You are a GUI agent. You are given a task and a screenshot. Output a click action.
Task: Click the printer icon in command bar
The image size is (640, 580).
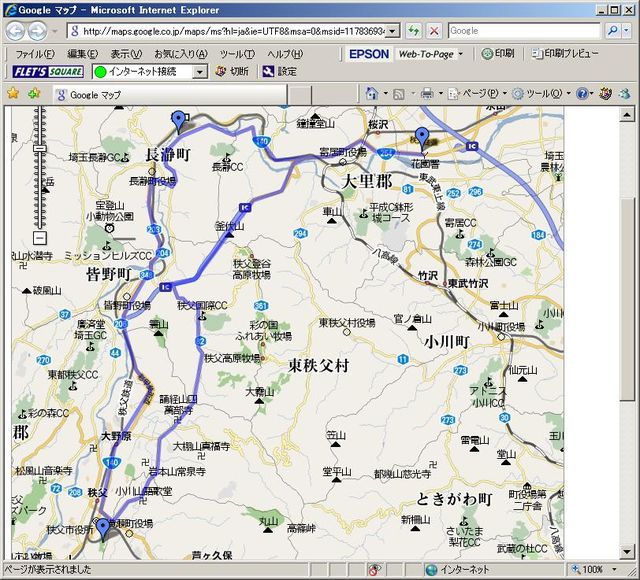(x=427, y=93)
